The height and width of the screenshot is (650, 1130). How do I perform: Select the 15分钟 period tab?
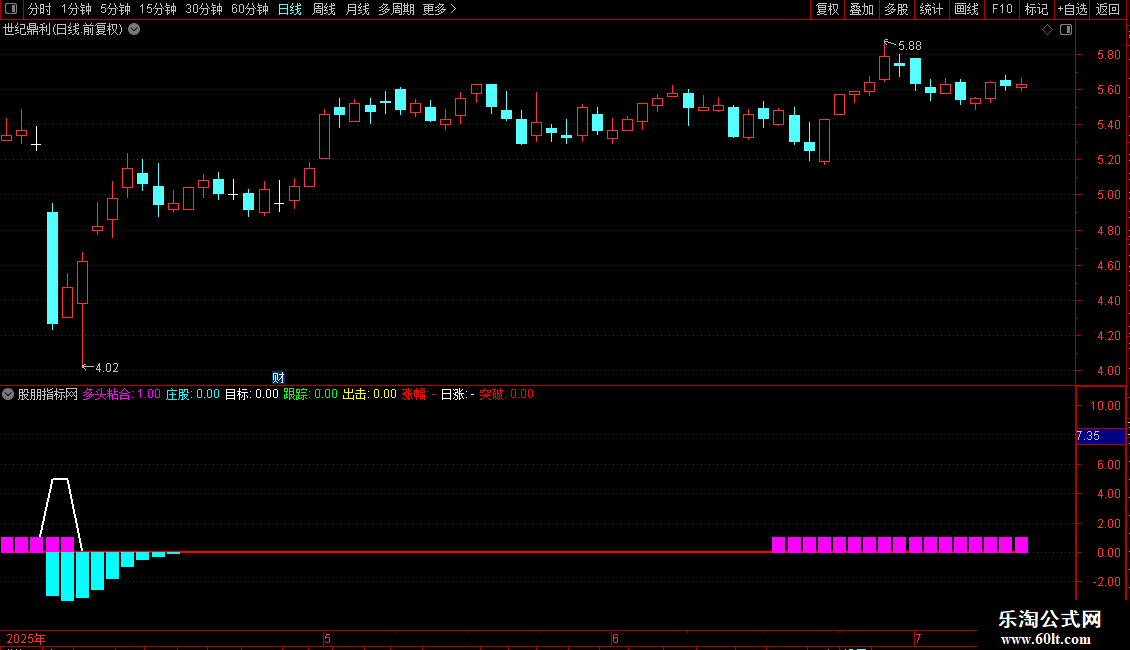click(x=158, y=9)
